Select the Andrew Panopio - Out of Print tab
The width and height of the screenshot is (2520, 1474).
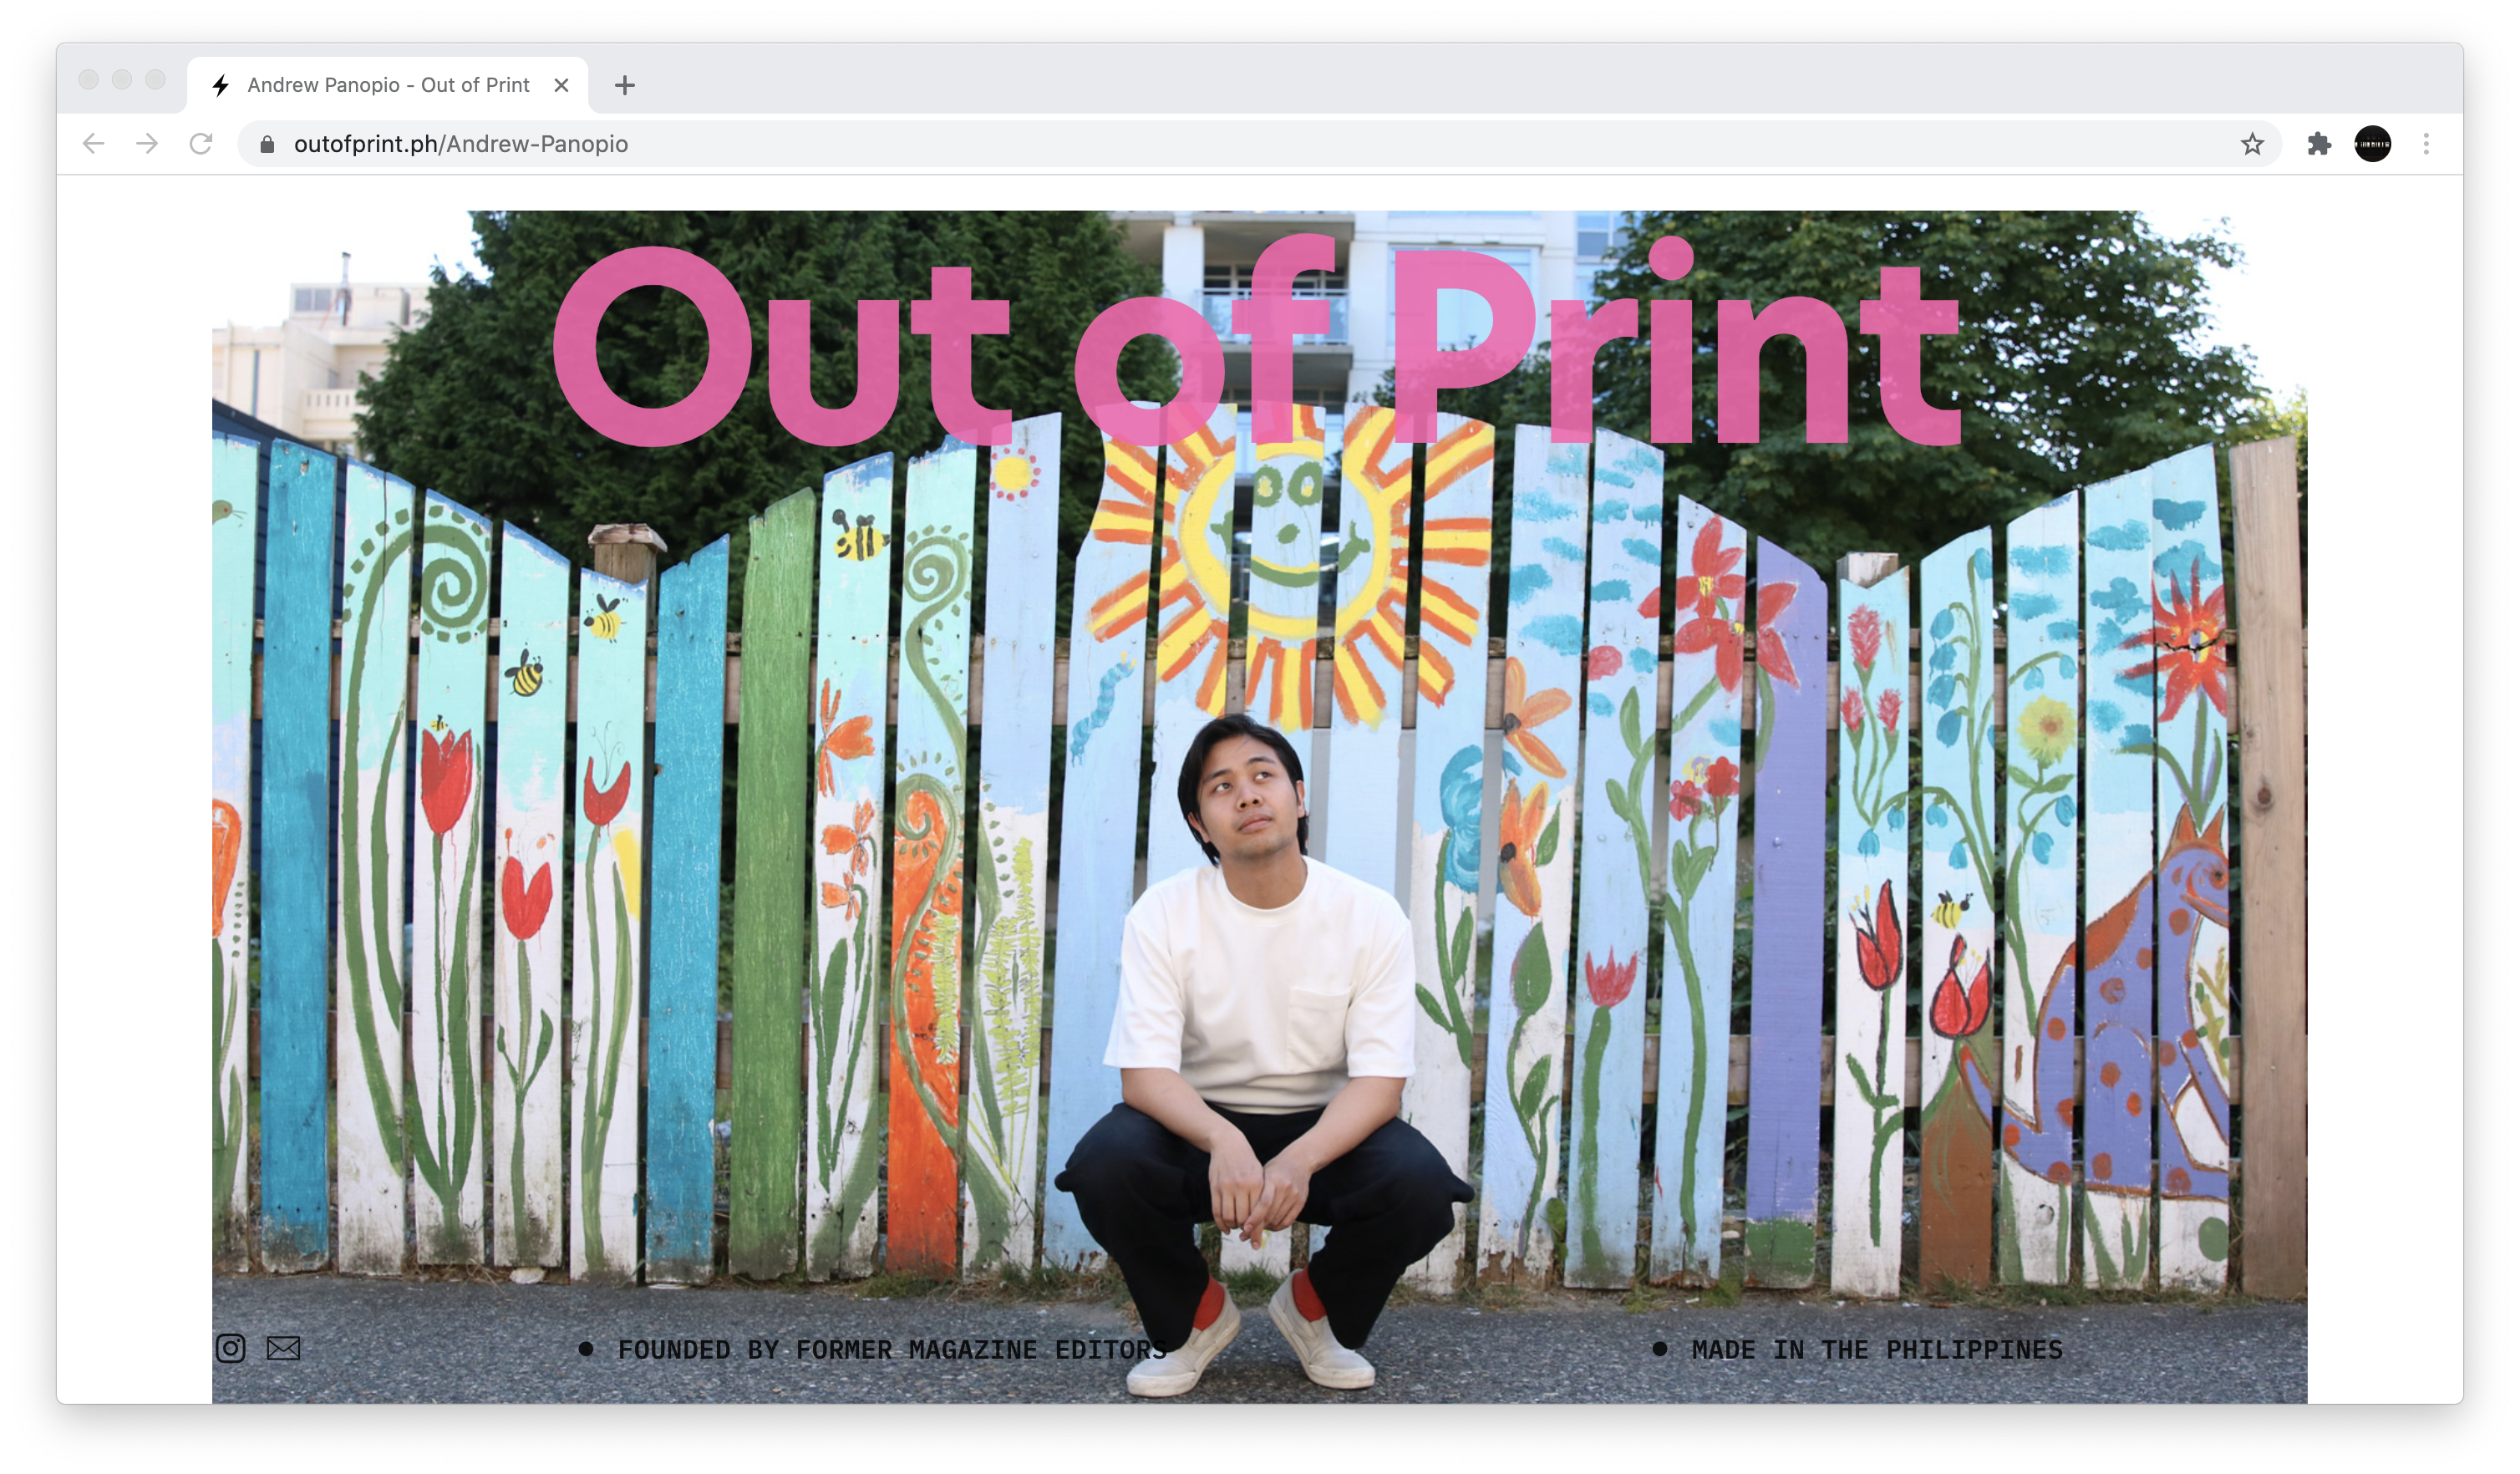coord(388,86)
